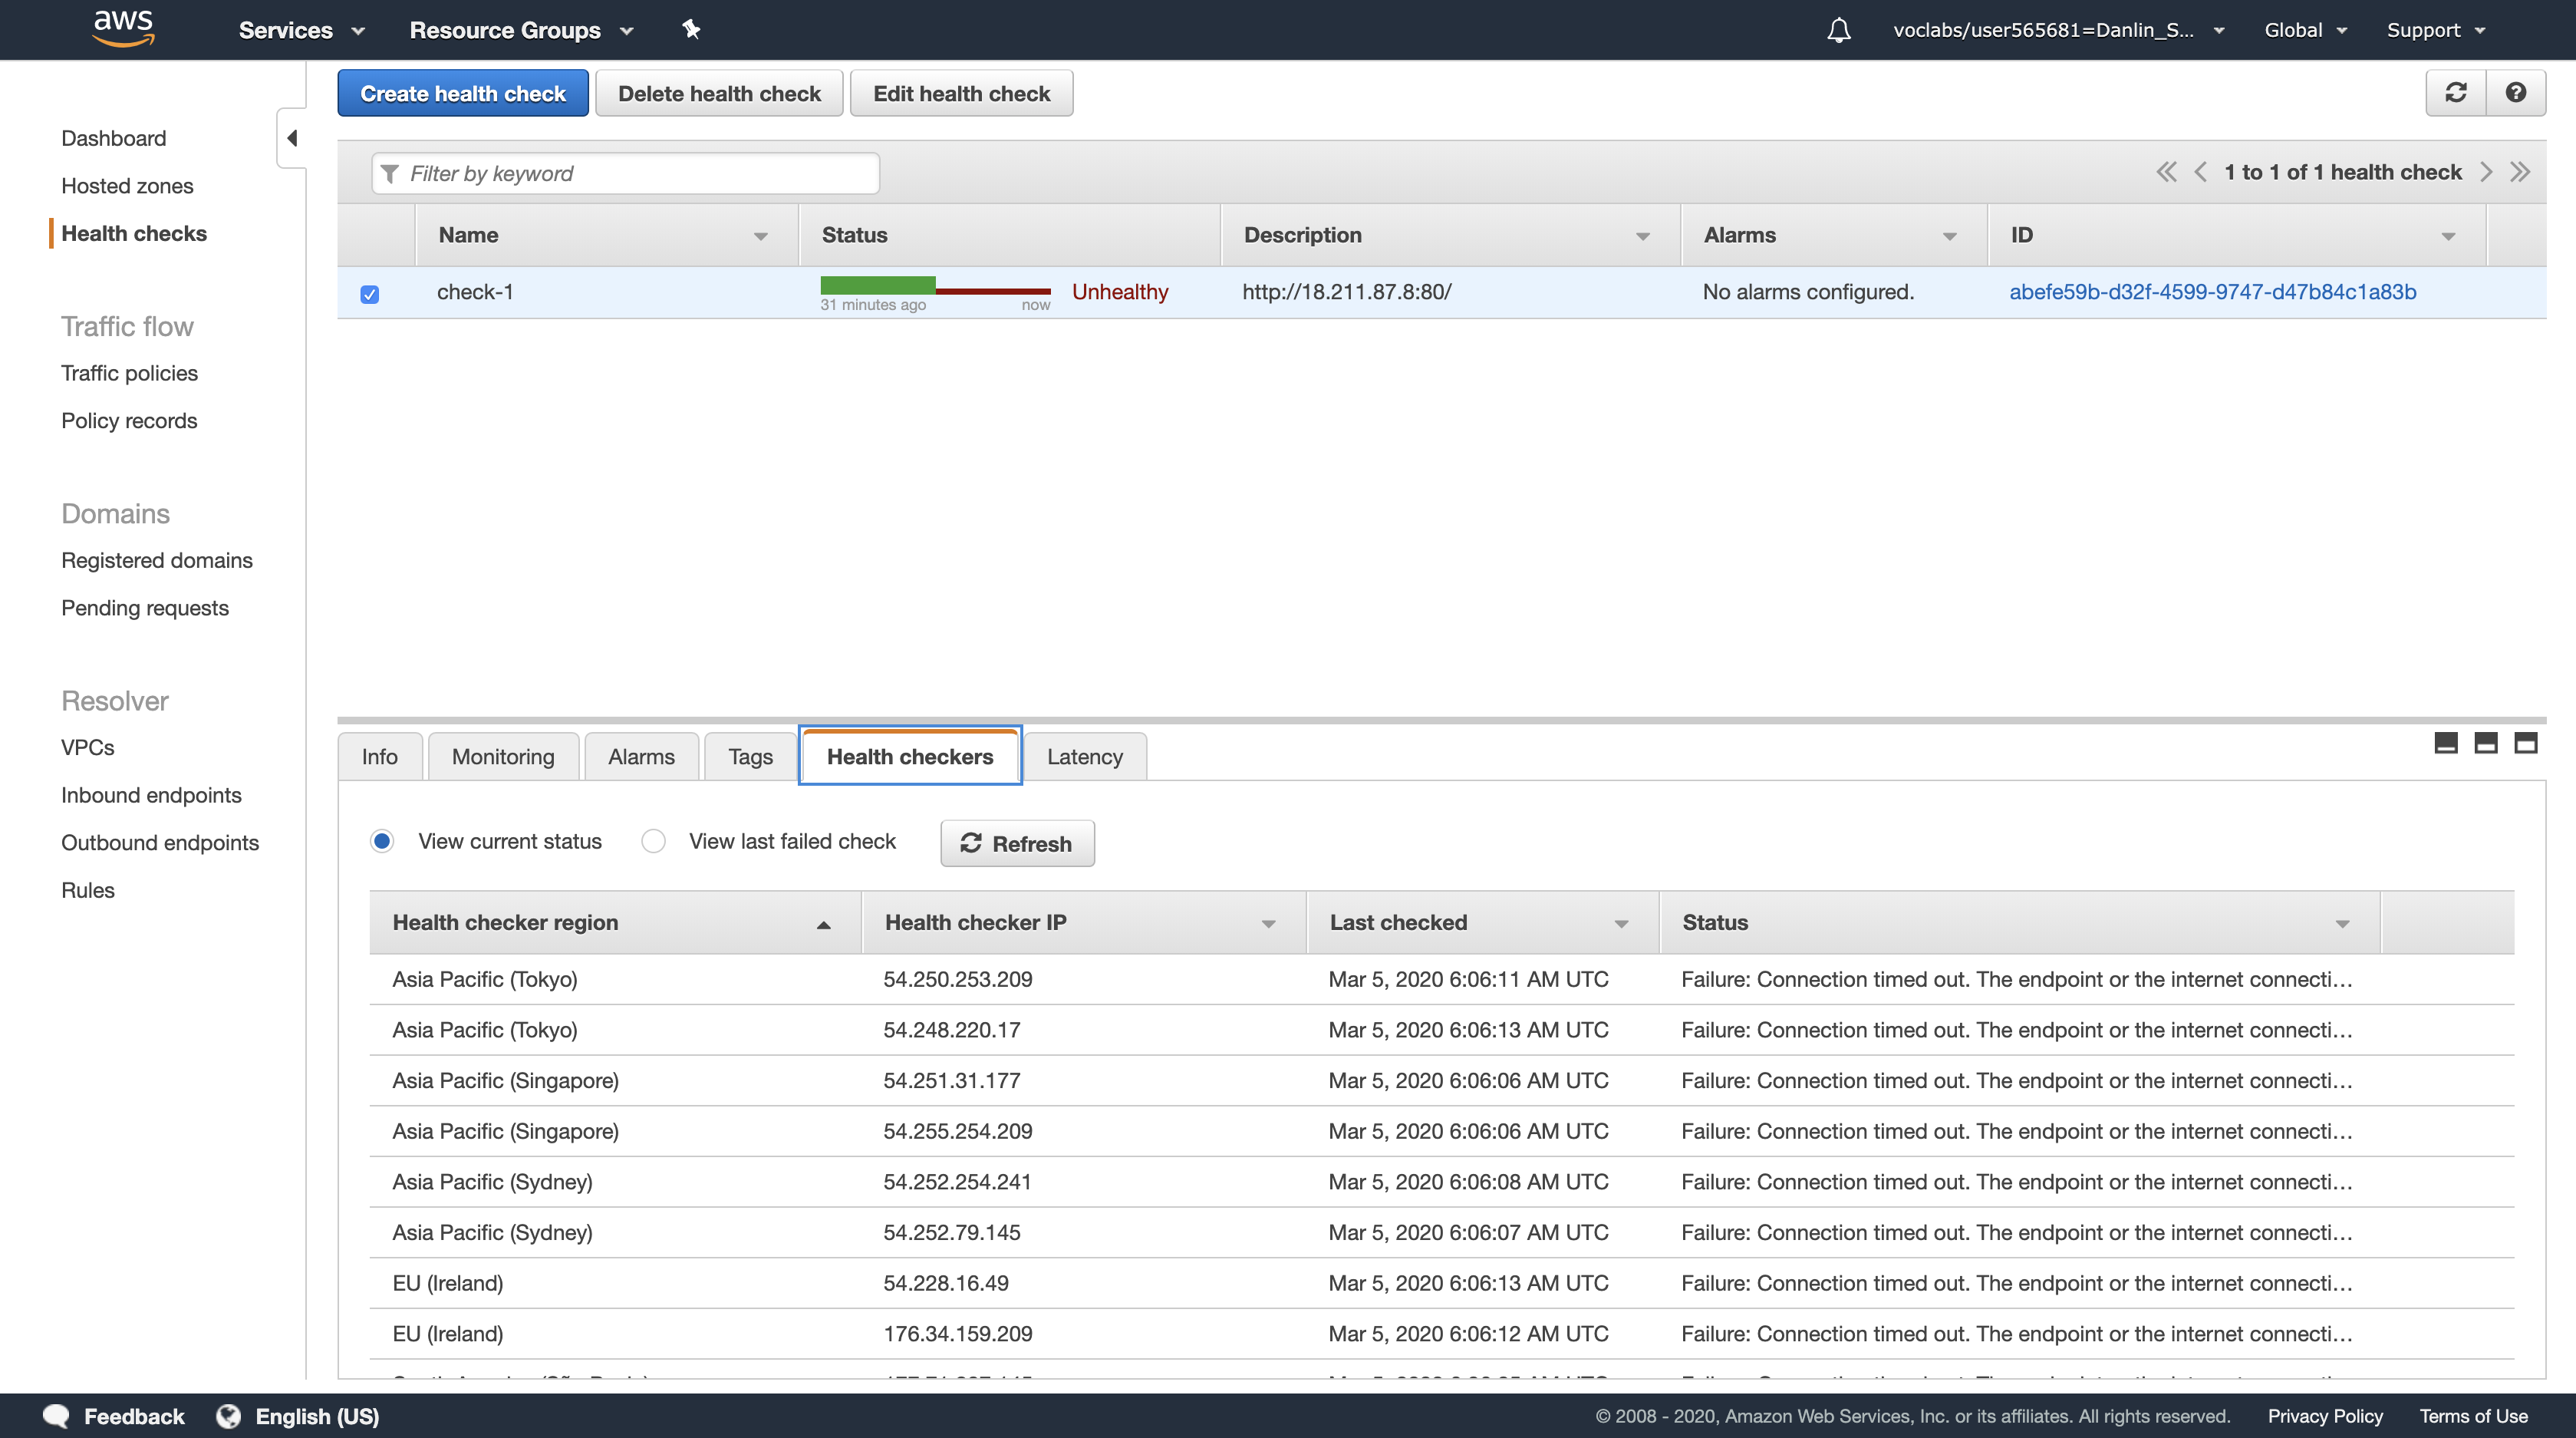The image size is (2576, 1438).
Task: Maximize details pane with largest layout icon
Action: click(2525, 743)
